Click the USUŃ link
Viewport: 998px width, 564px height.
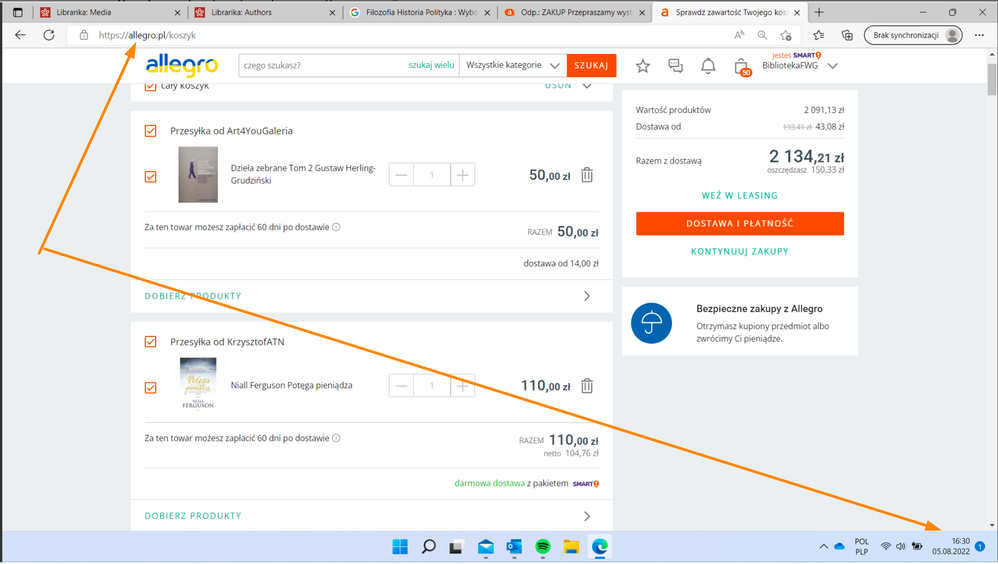click(x=558, y=86)
